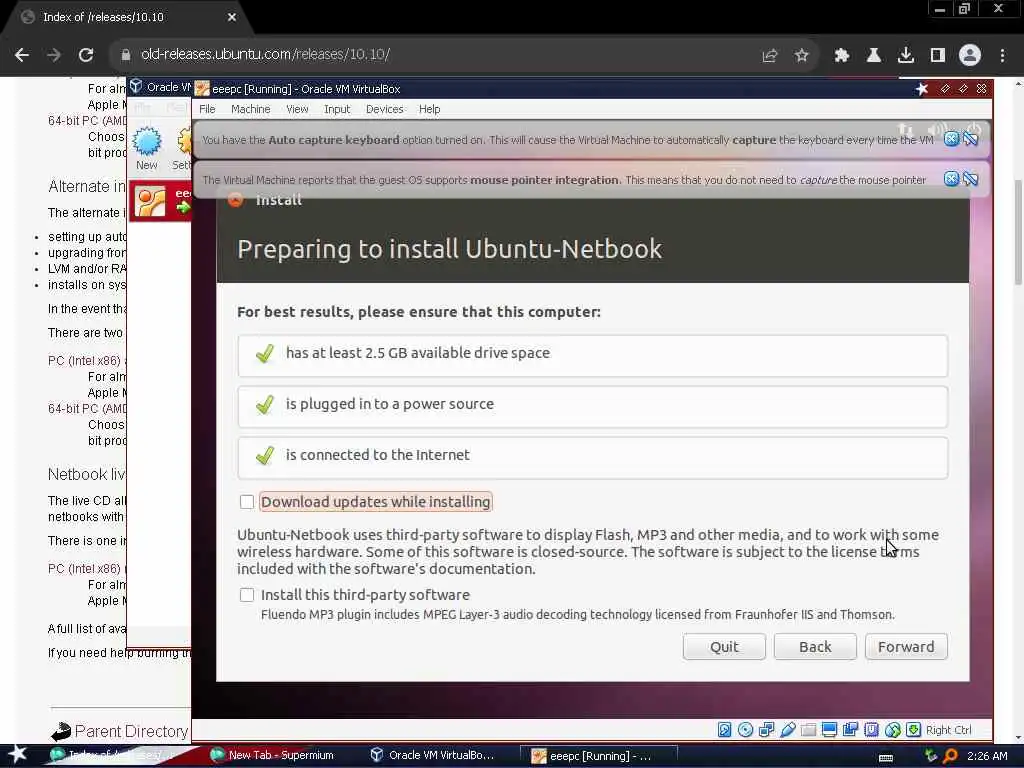The width and height of the screenshot is (1024, 768).
Task: Click the keyboard tray icon in taskbar
Action: [x=886, y=757]
